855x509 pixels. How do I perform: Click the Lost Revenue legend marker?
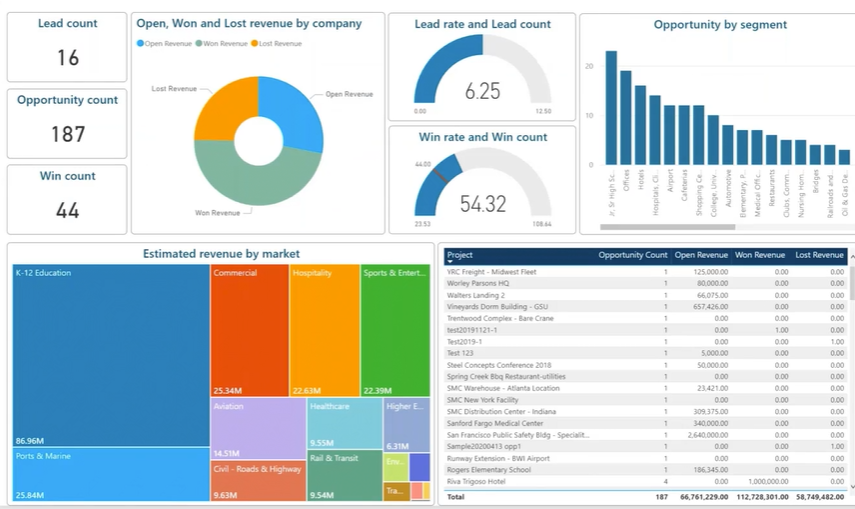254,44
